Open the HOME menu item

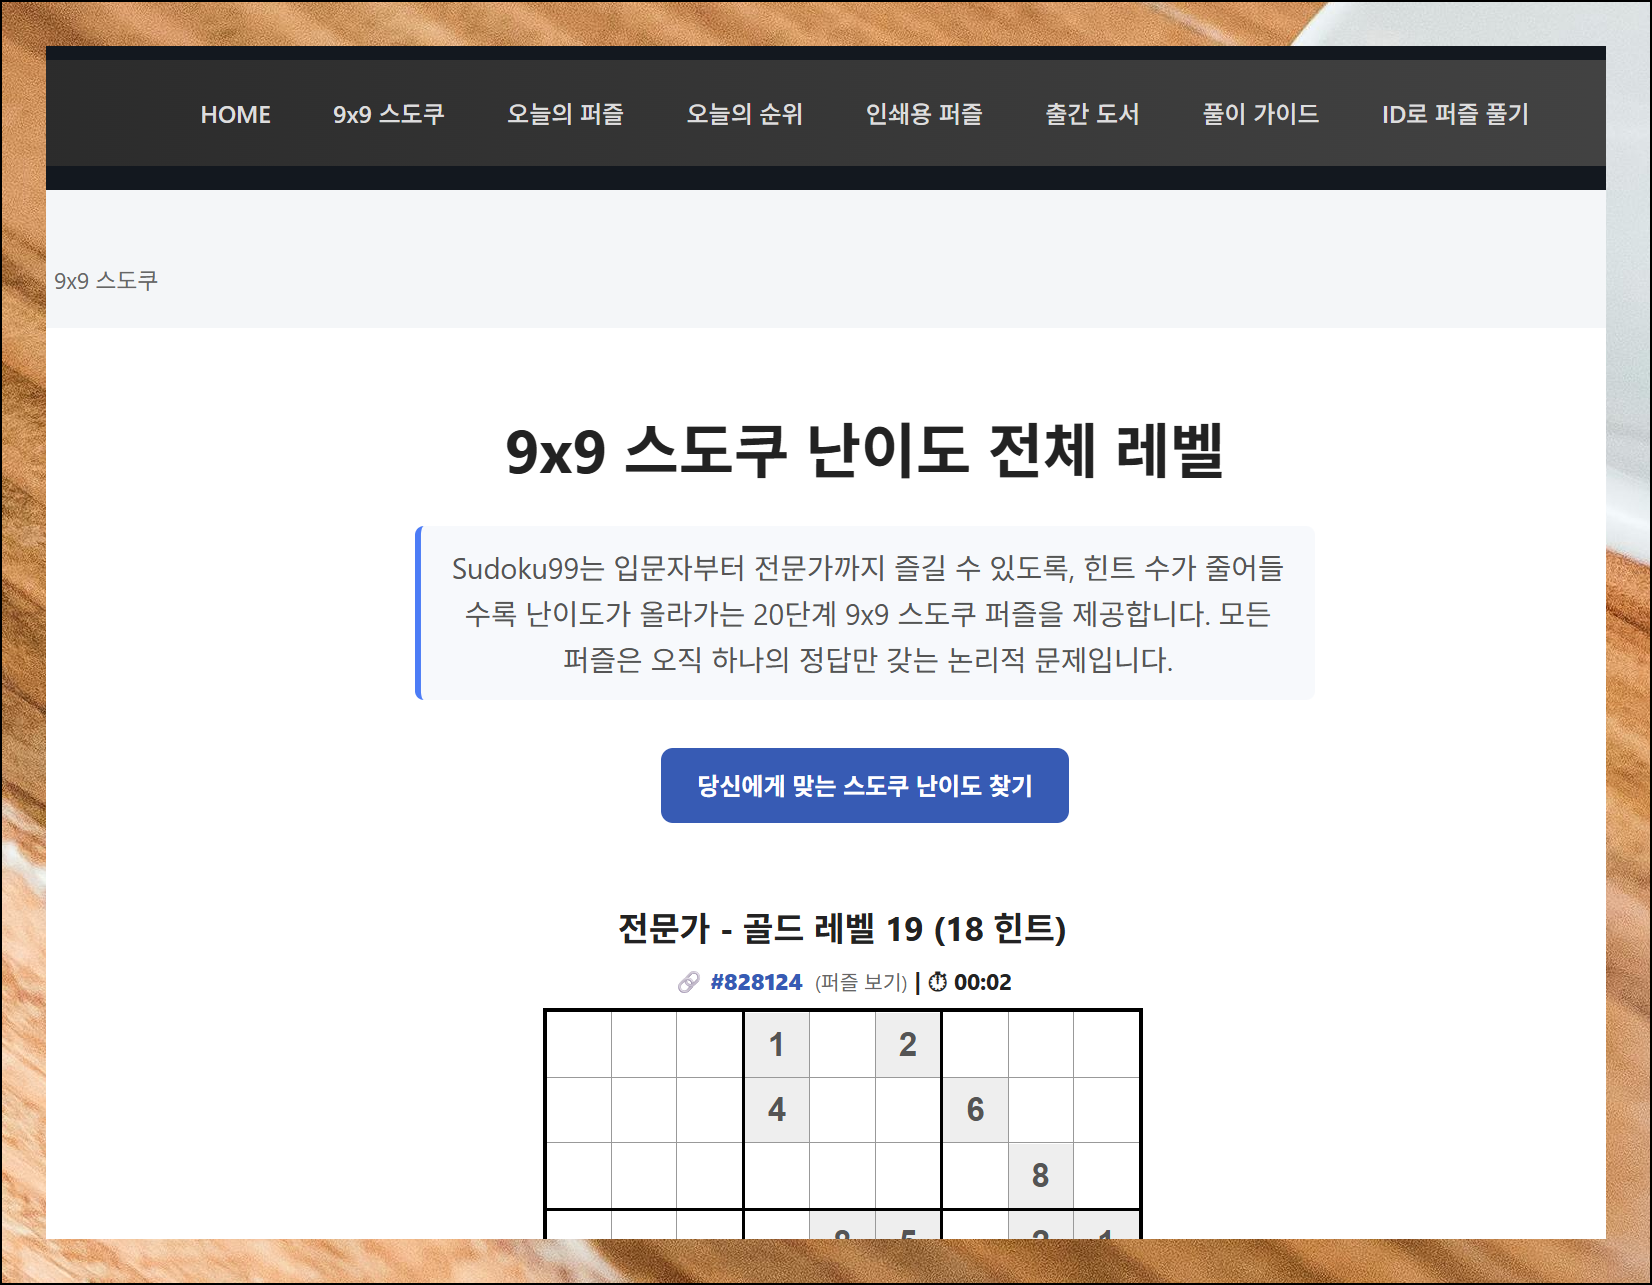(235, 114)
